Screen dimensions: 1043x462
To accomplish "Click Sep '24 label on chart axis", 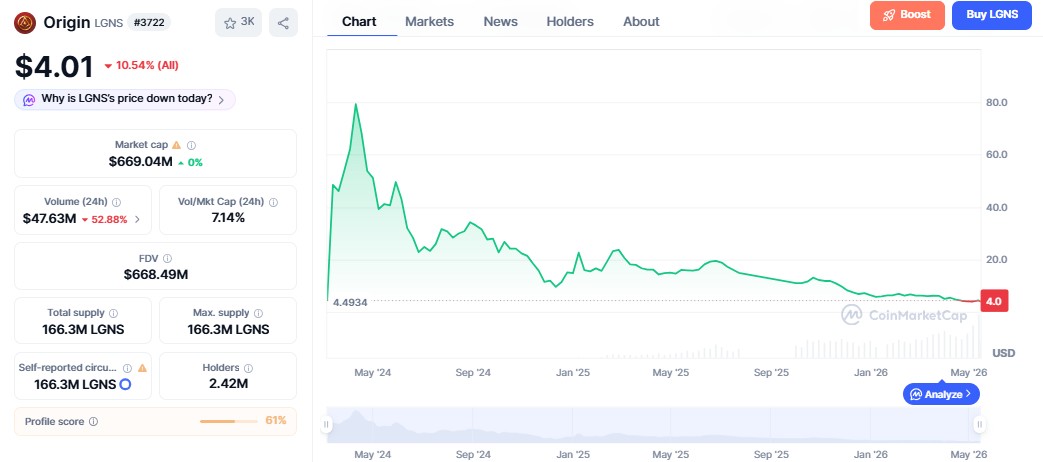I will pyautogui.click(x=473, y=372).
